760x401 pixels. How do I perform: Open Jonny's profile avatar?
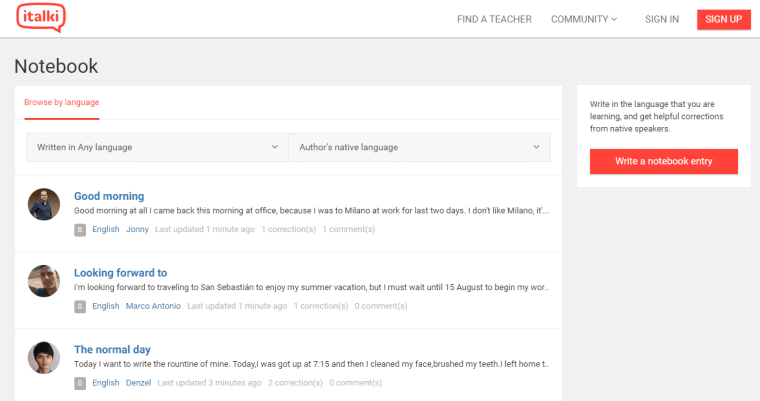[x=44, y=204]
